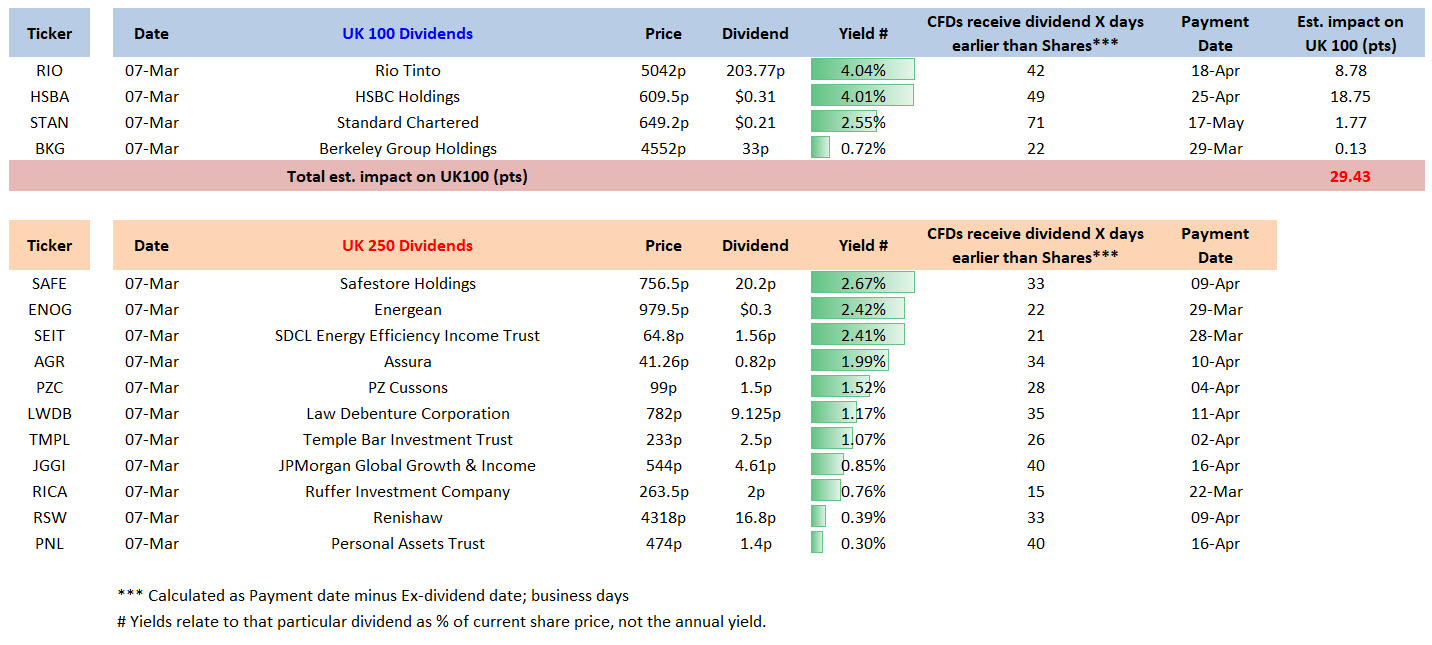This screenshot has height=645, width=1432.
Task: Select 'JPMorgan Global Growth & Income' cell
Action: (407, 465)
